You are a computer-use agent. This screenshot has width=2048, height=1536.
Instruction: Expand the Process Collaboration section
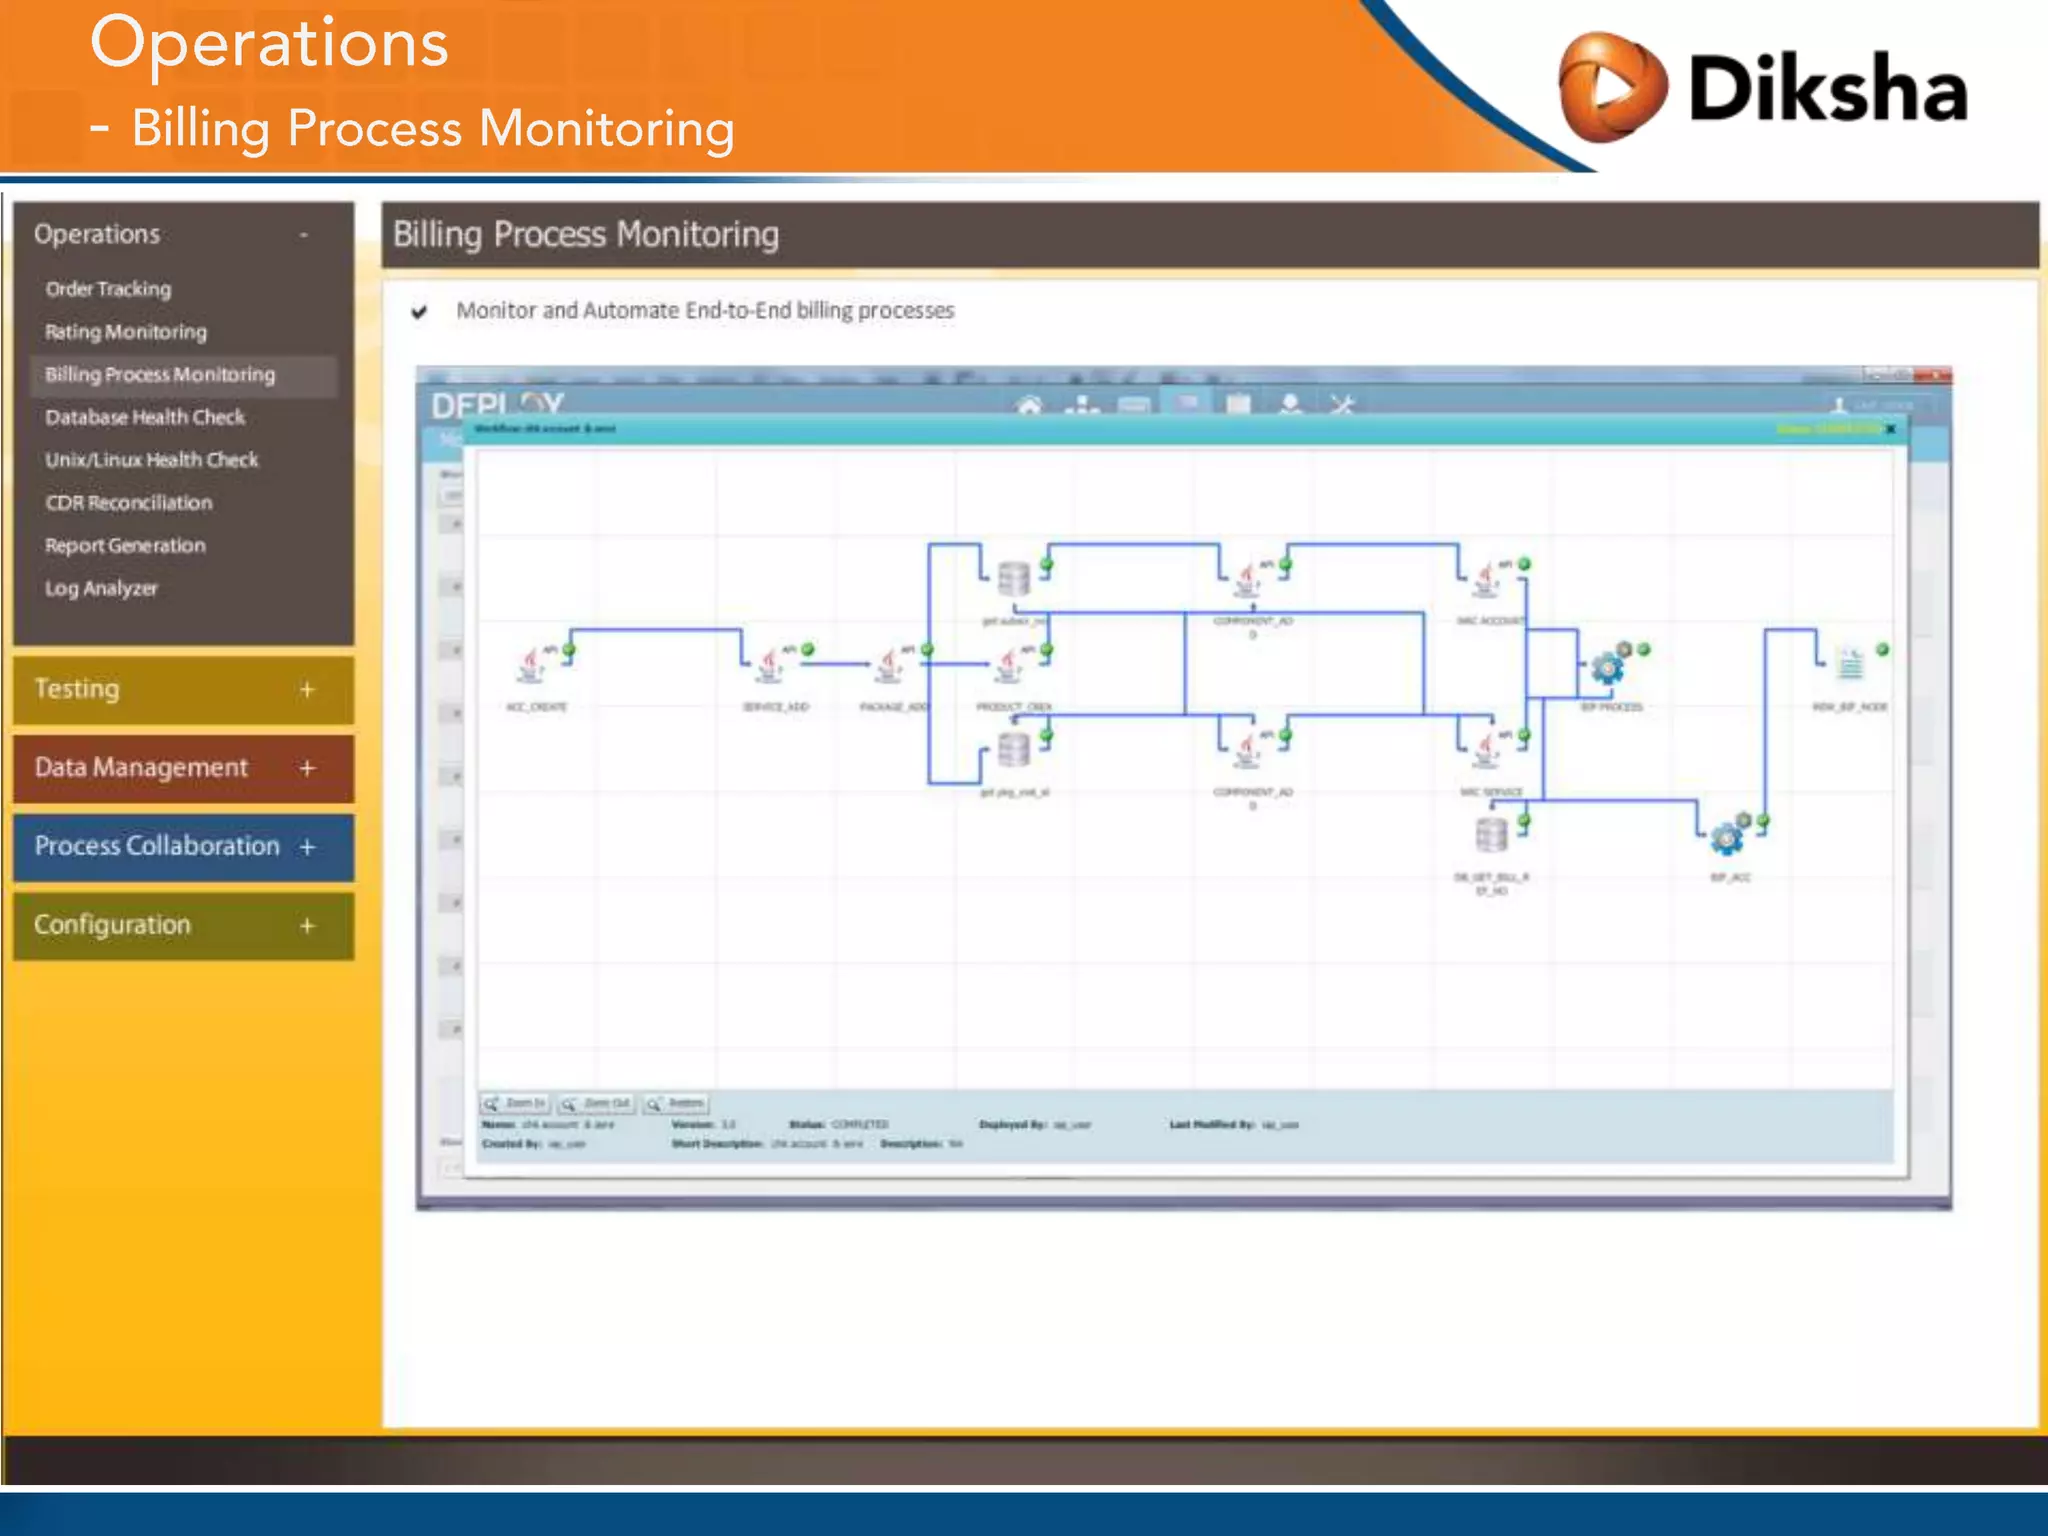(x=307, y=847)
